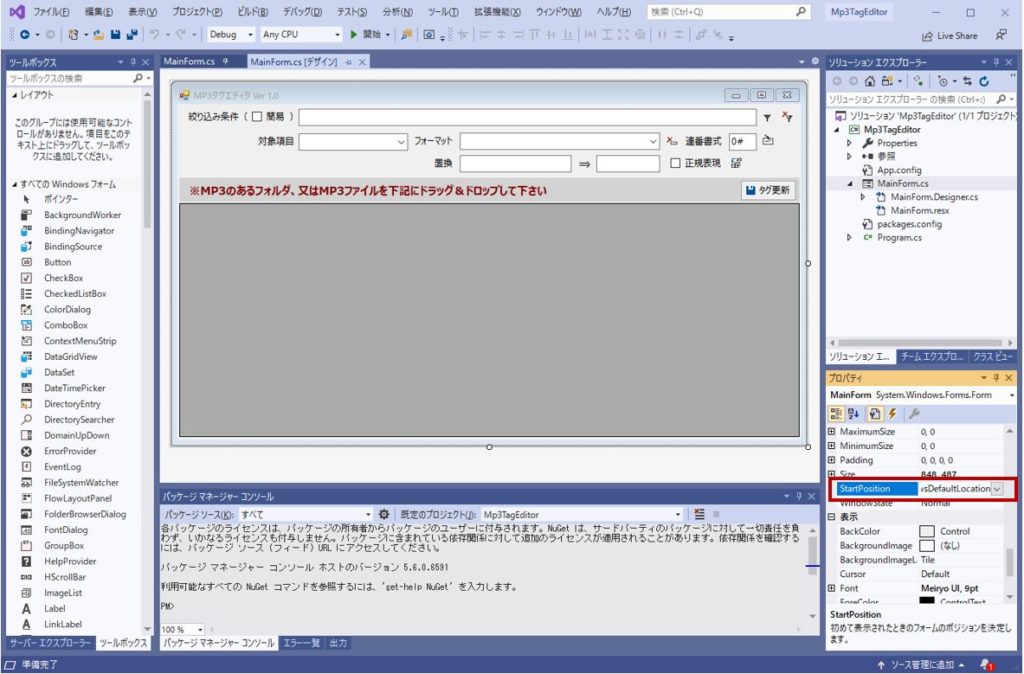Click the clear filter icon next to funnel
Image resolution: width=1024 pixels, height=674 pixels.
pos(788,118)
